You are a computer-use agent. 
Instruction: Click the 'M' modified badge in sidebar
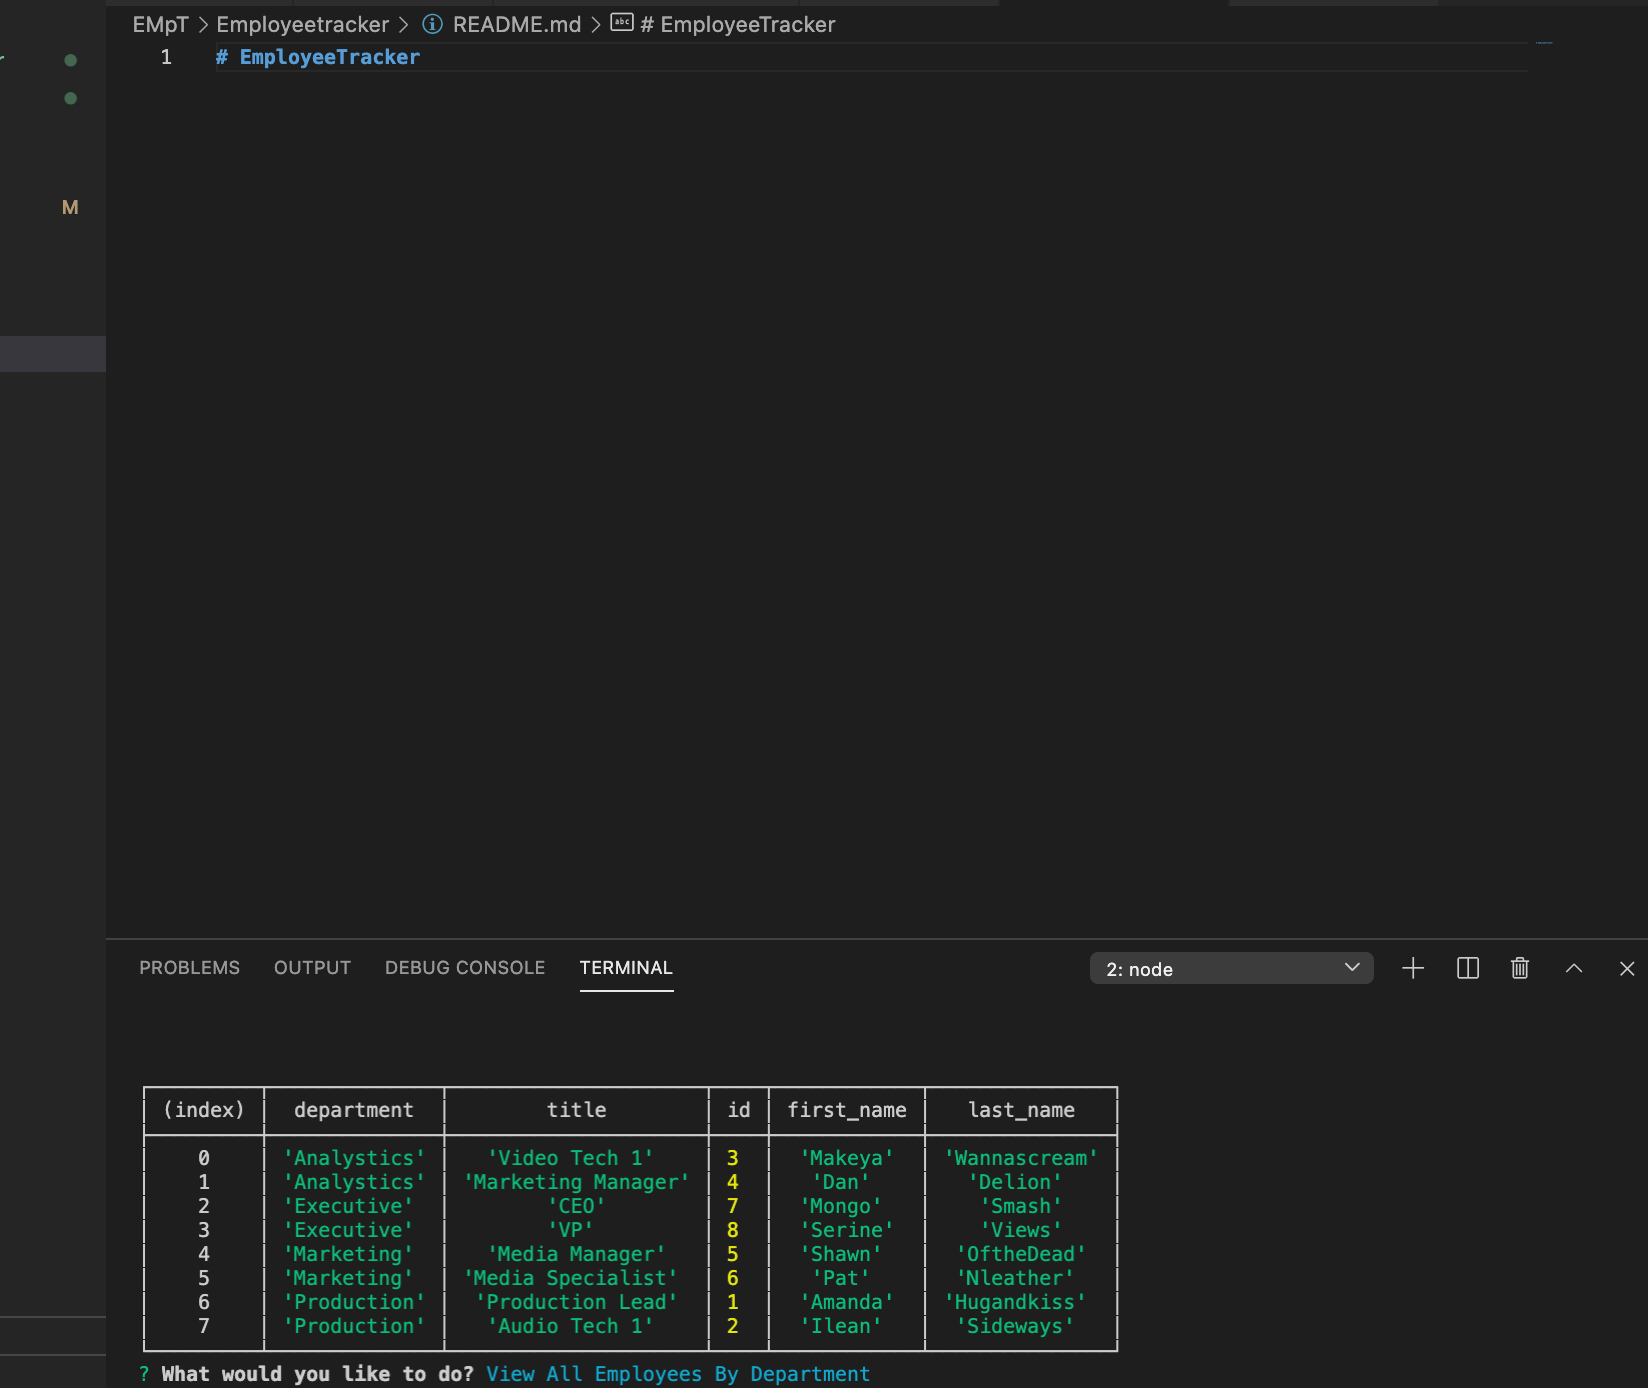70,207
